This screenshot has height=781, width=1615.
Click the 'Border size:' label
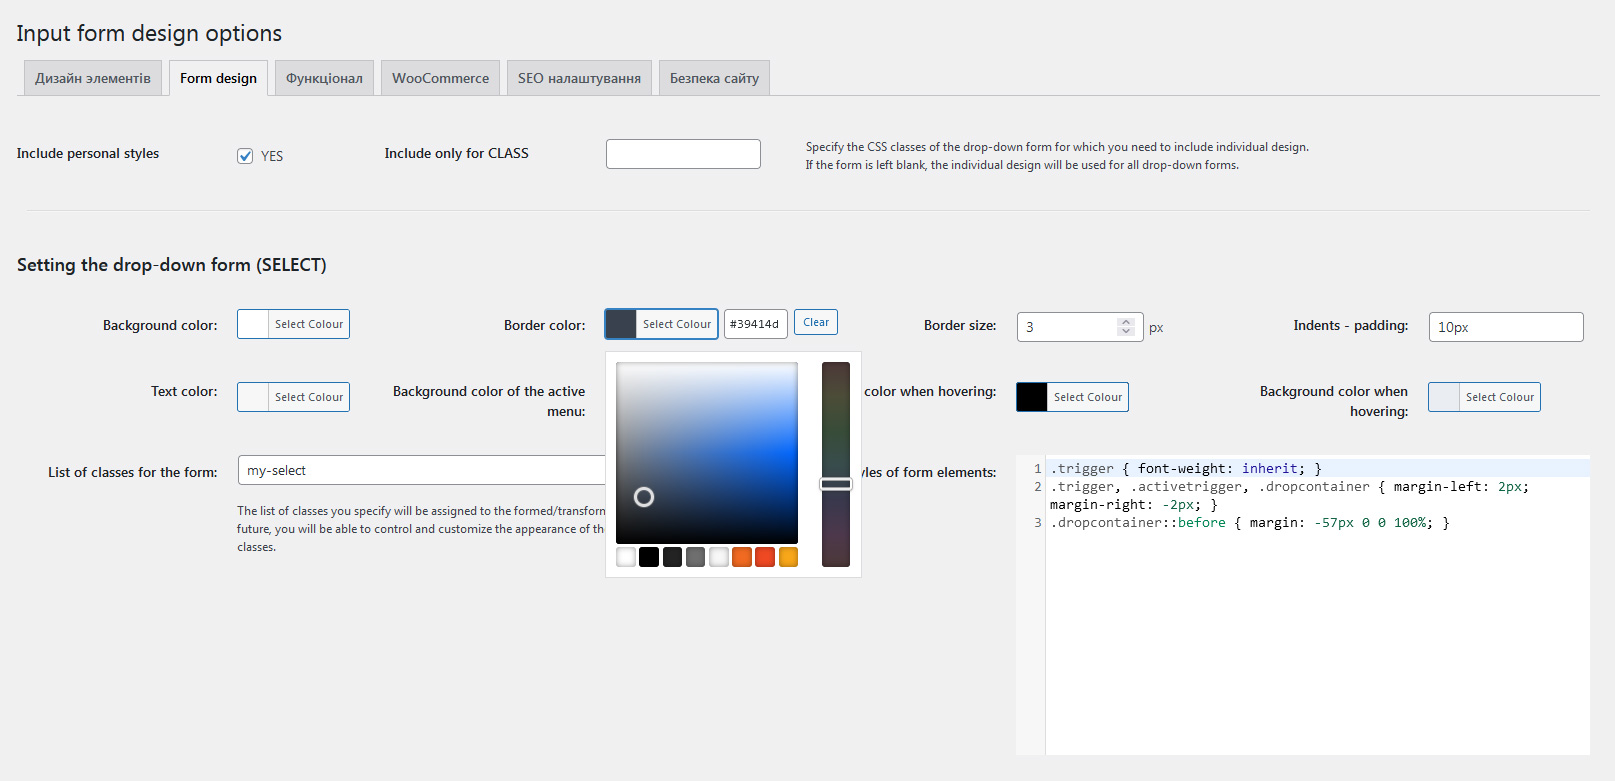pos(960,325)
